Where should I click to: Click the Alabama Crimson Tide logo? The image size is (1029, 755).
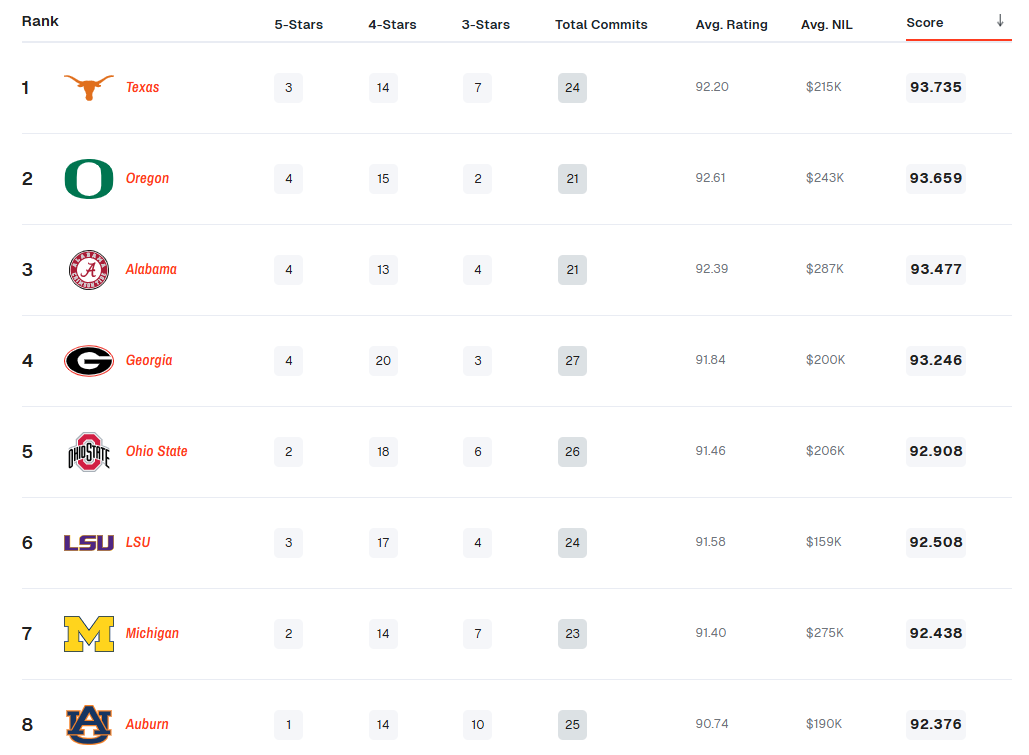click(x=89, y=269)
